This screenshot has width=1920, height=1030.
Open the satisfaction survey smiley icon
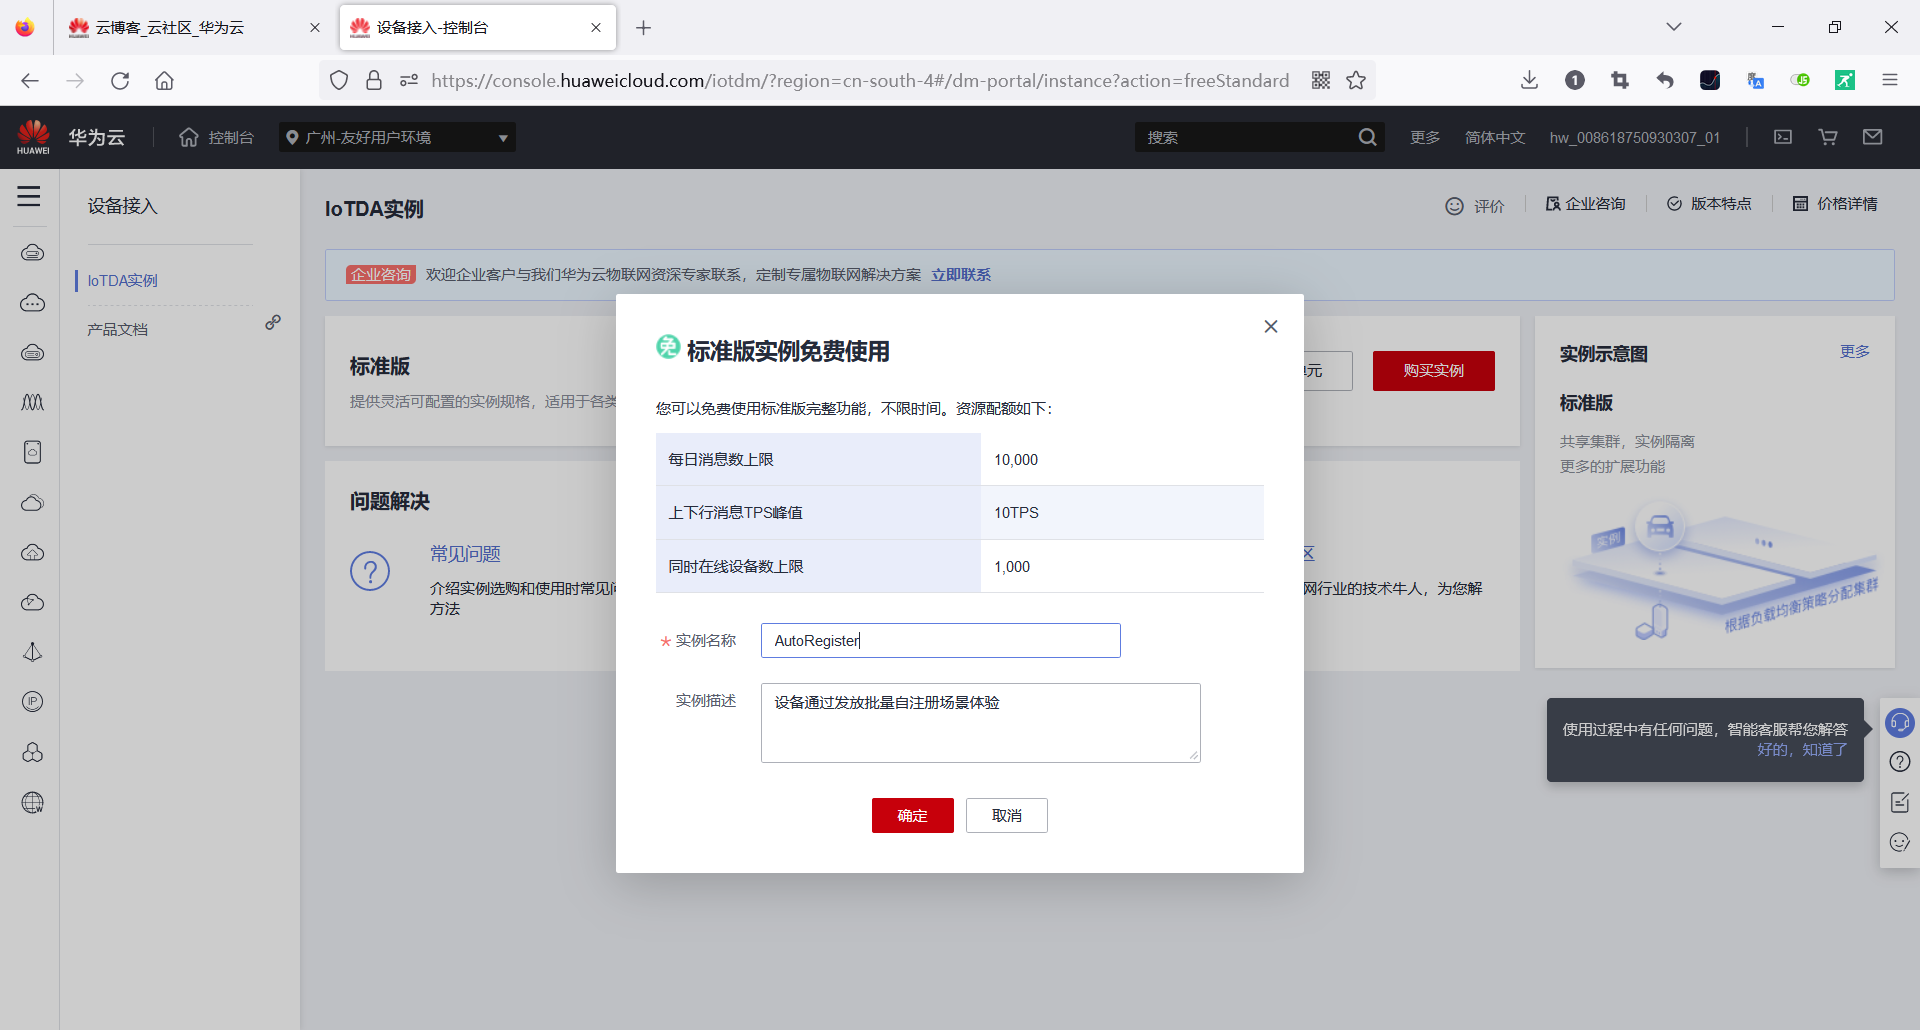[1899, 842]
